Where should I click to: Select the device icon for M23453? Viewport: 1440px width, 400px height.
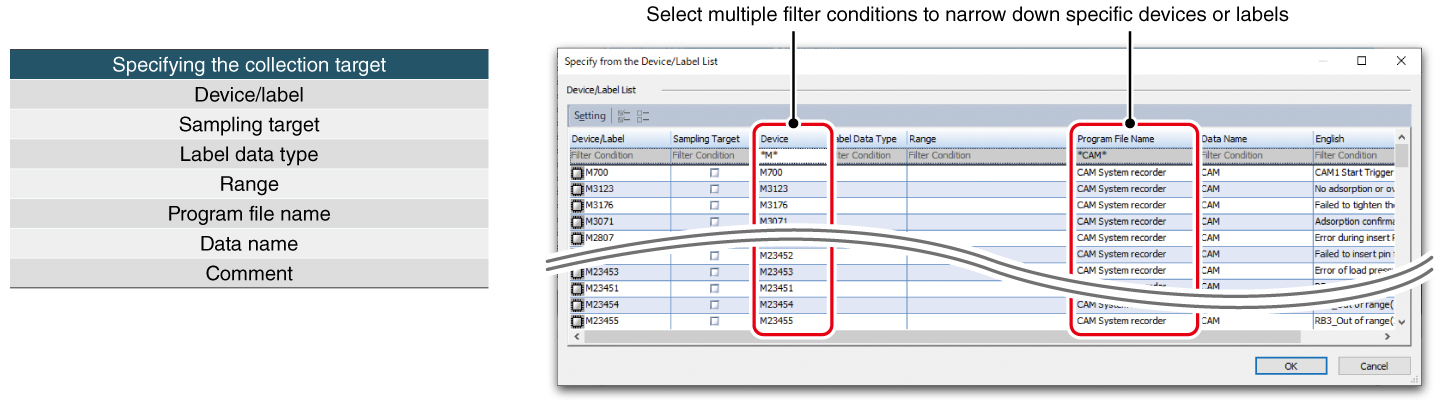[577, 272]
